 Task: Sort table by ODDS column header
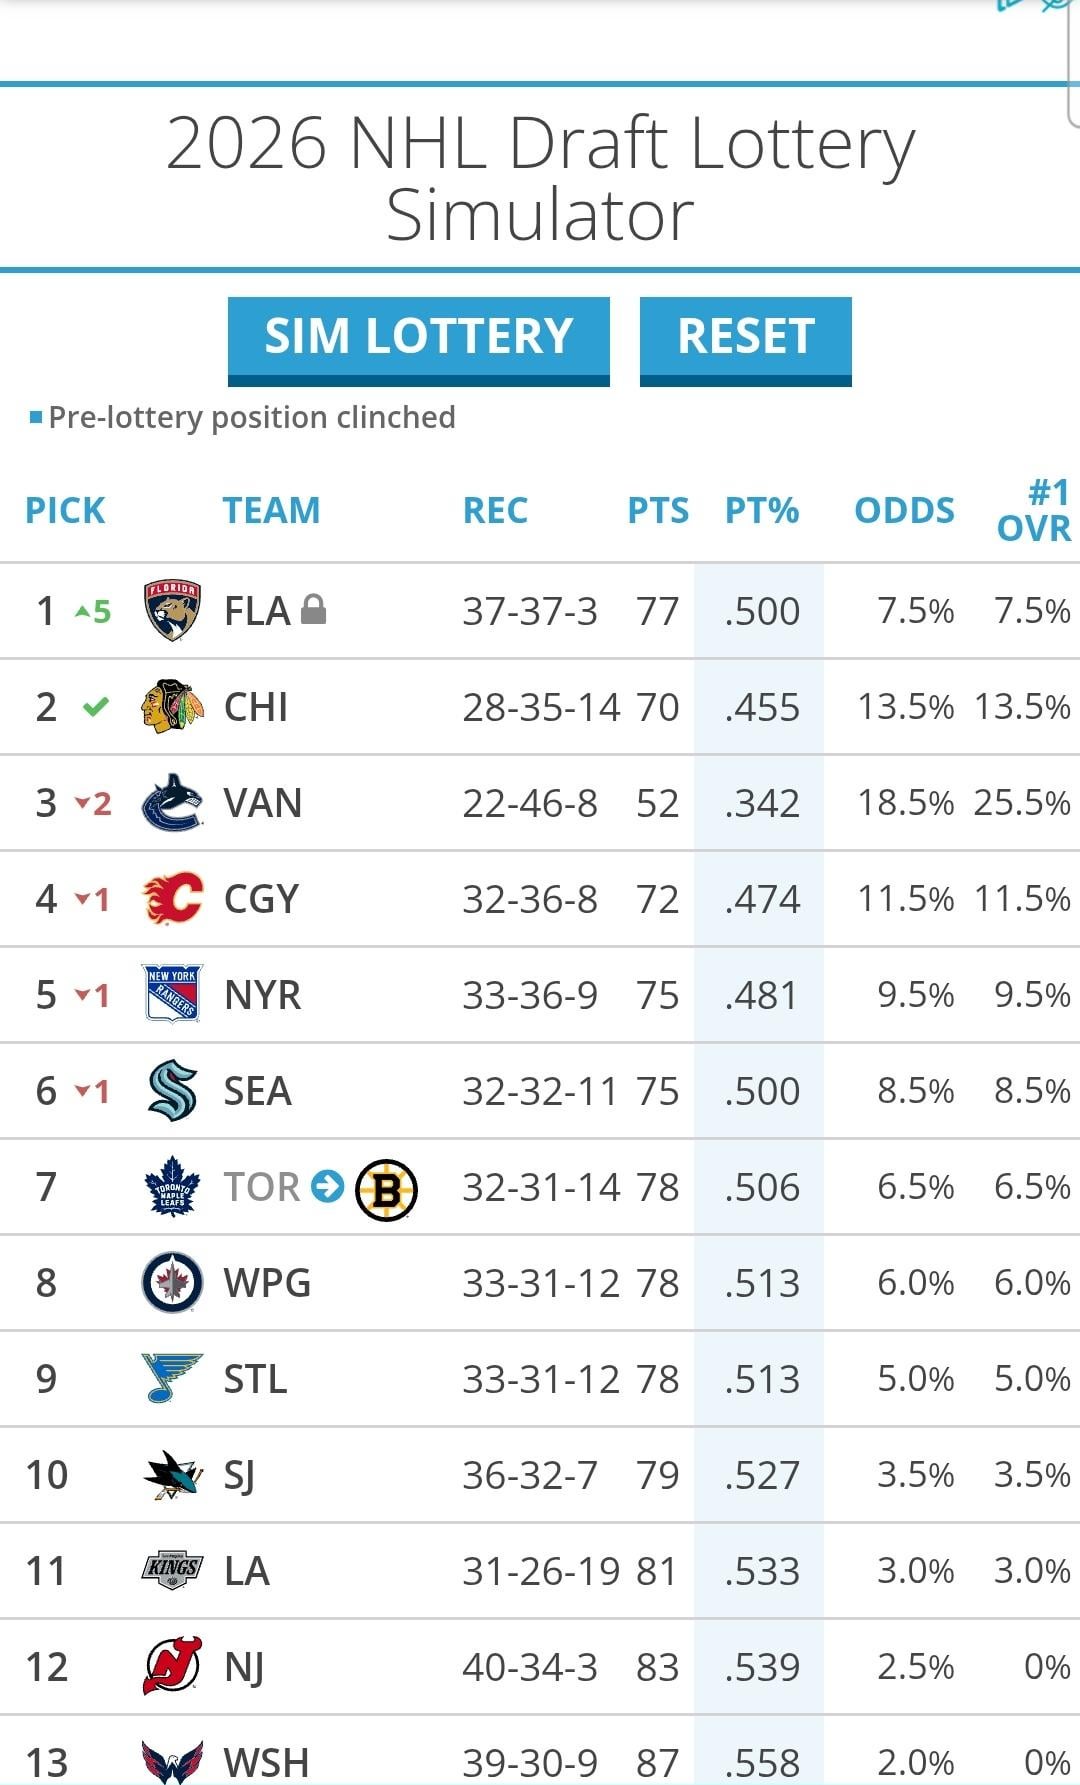(x=904, y=510)
